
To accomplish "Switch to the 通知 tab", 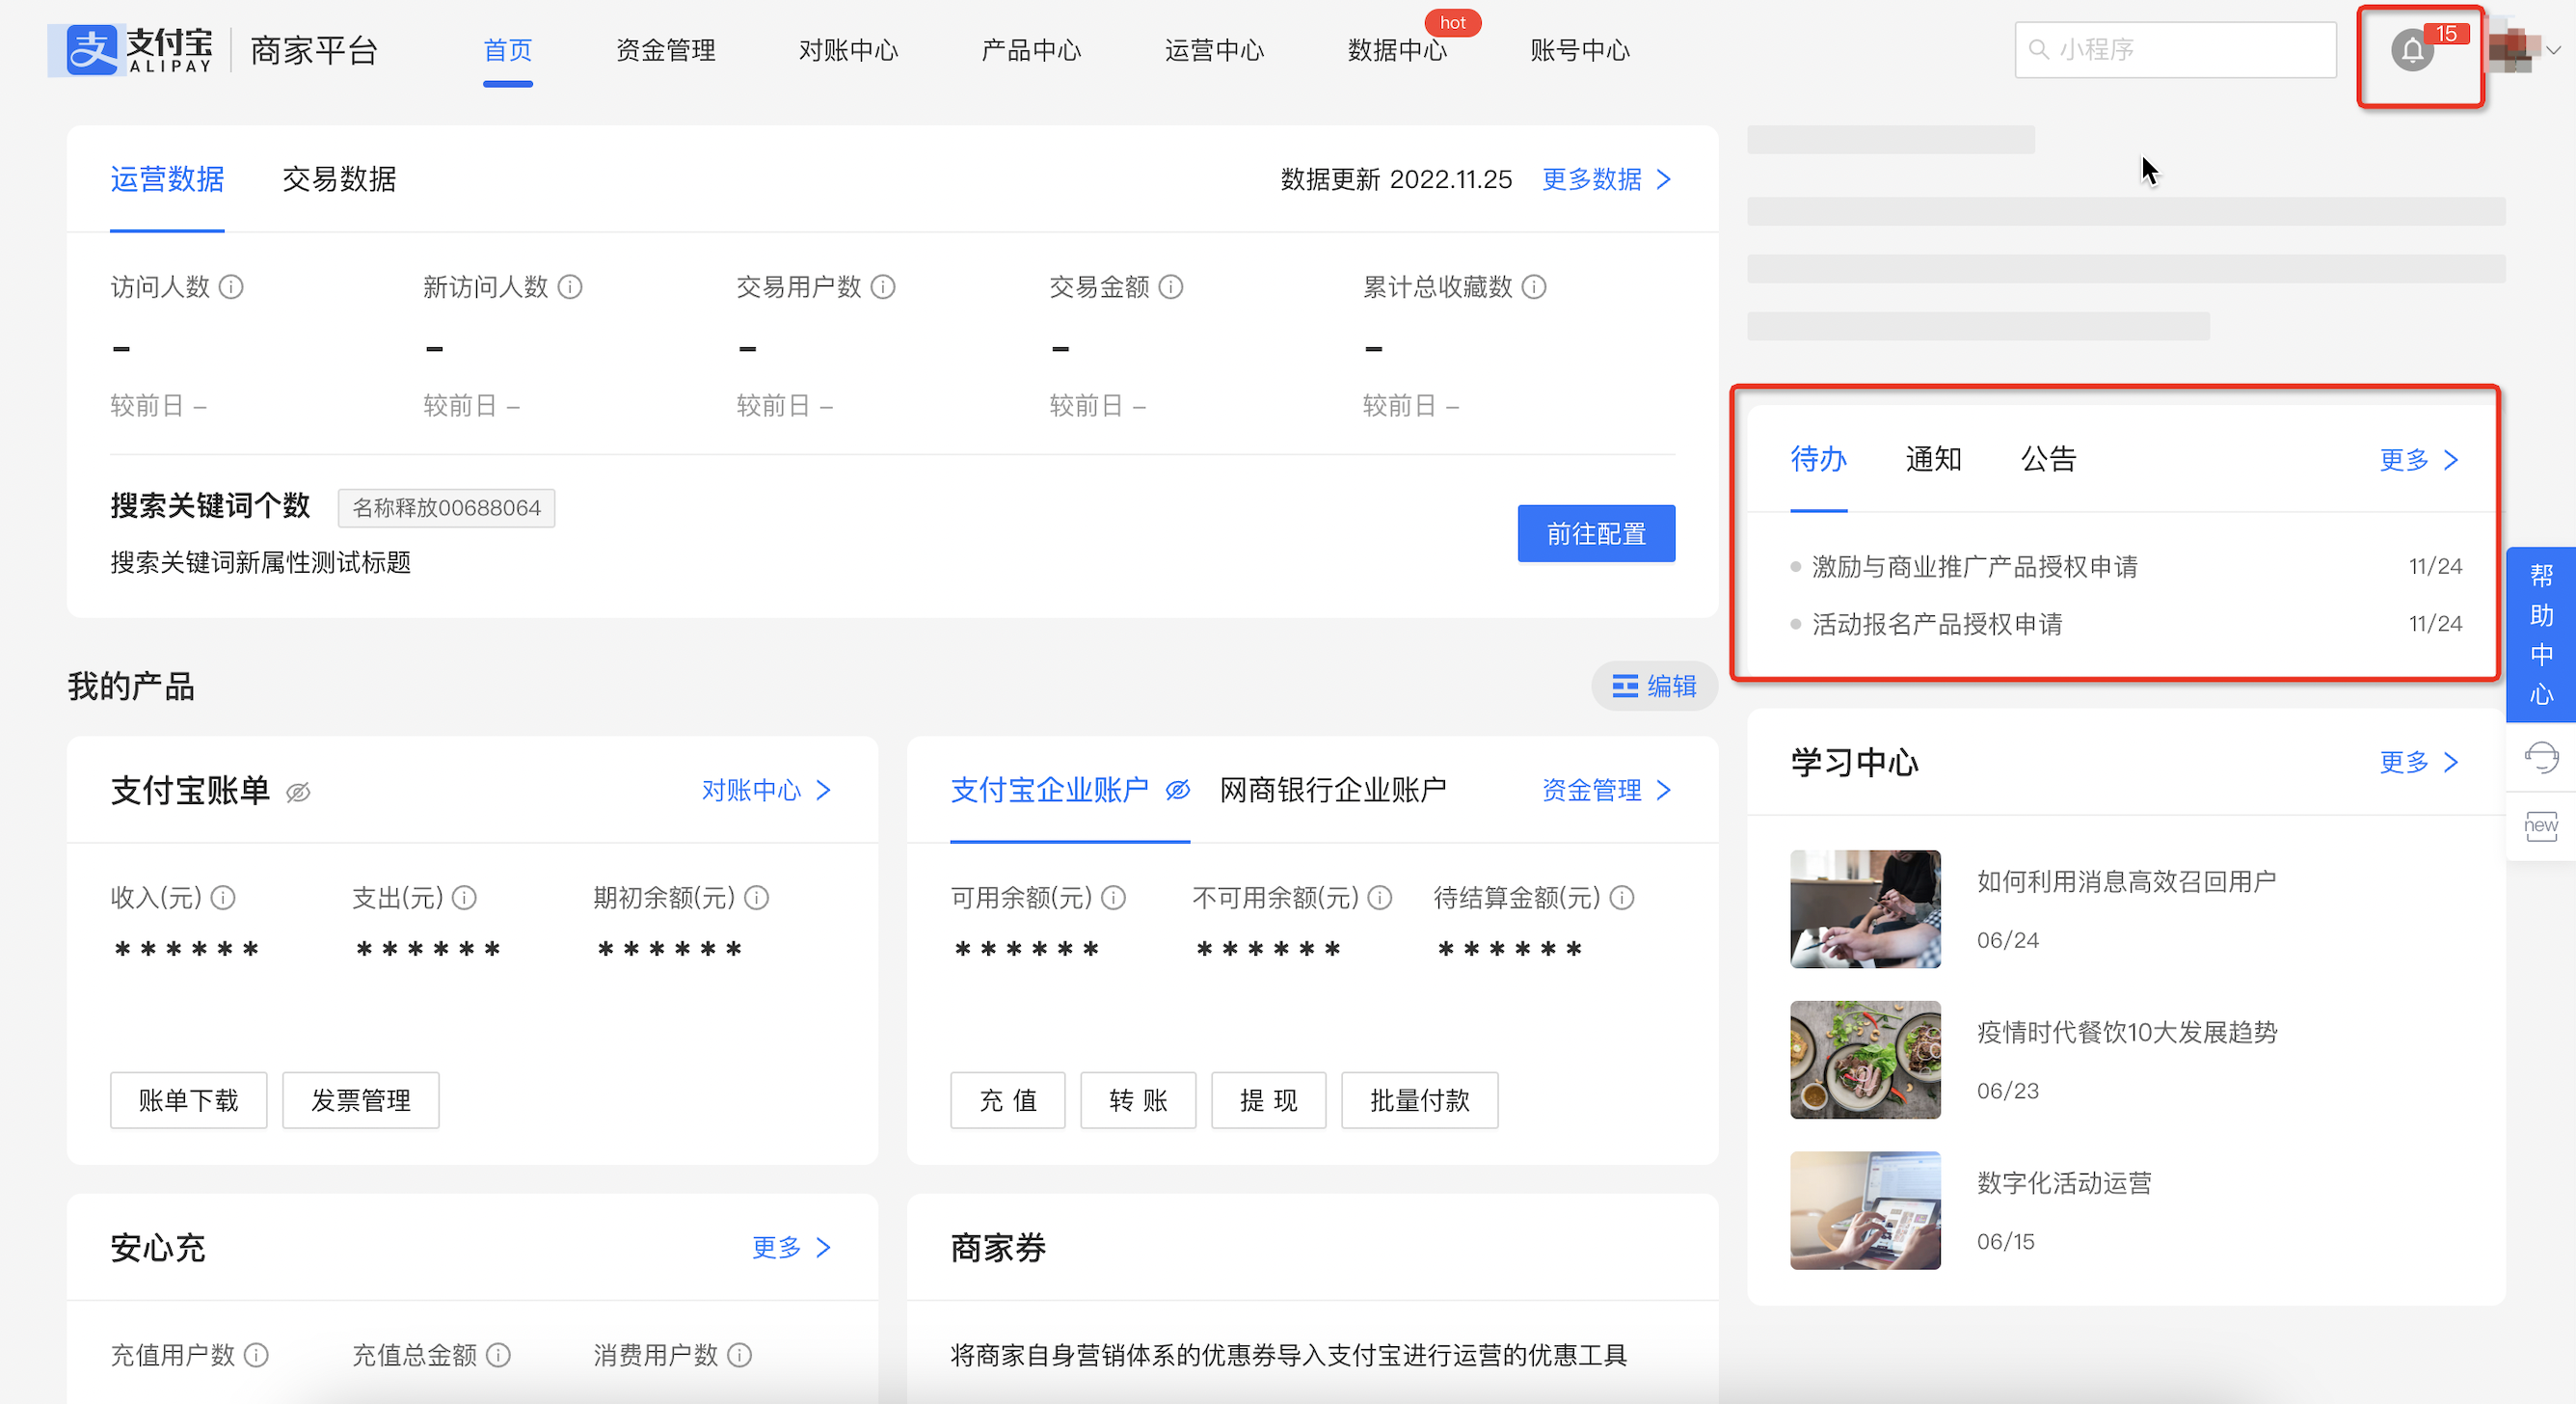I will click(x=1933, y=459).
